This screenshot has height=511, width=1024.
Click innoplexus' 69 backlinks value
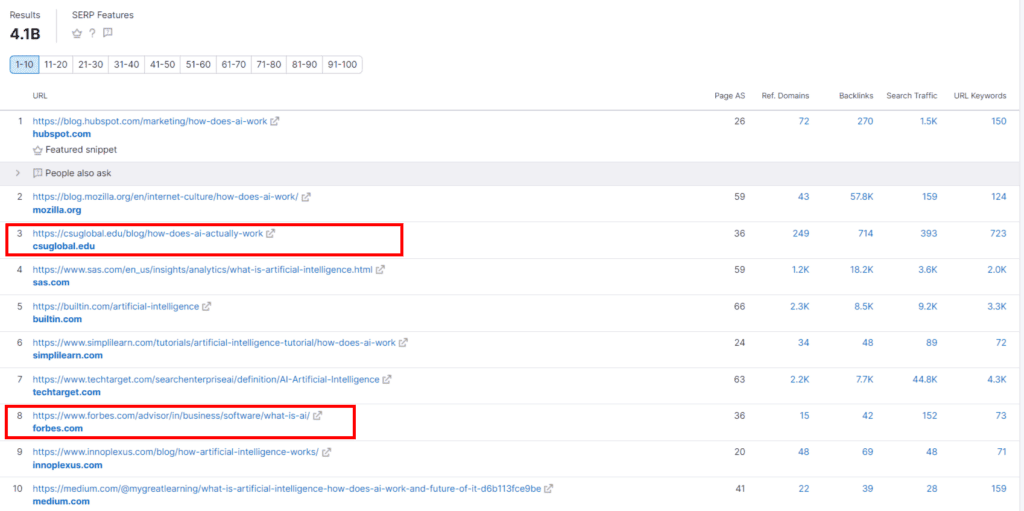pyautogui.click(x=868, y=452)
